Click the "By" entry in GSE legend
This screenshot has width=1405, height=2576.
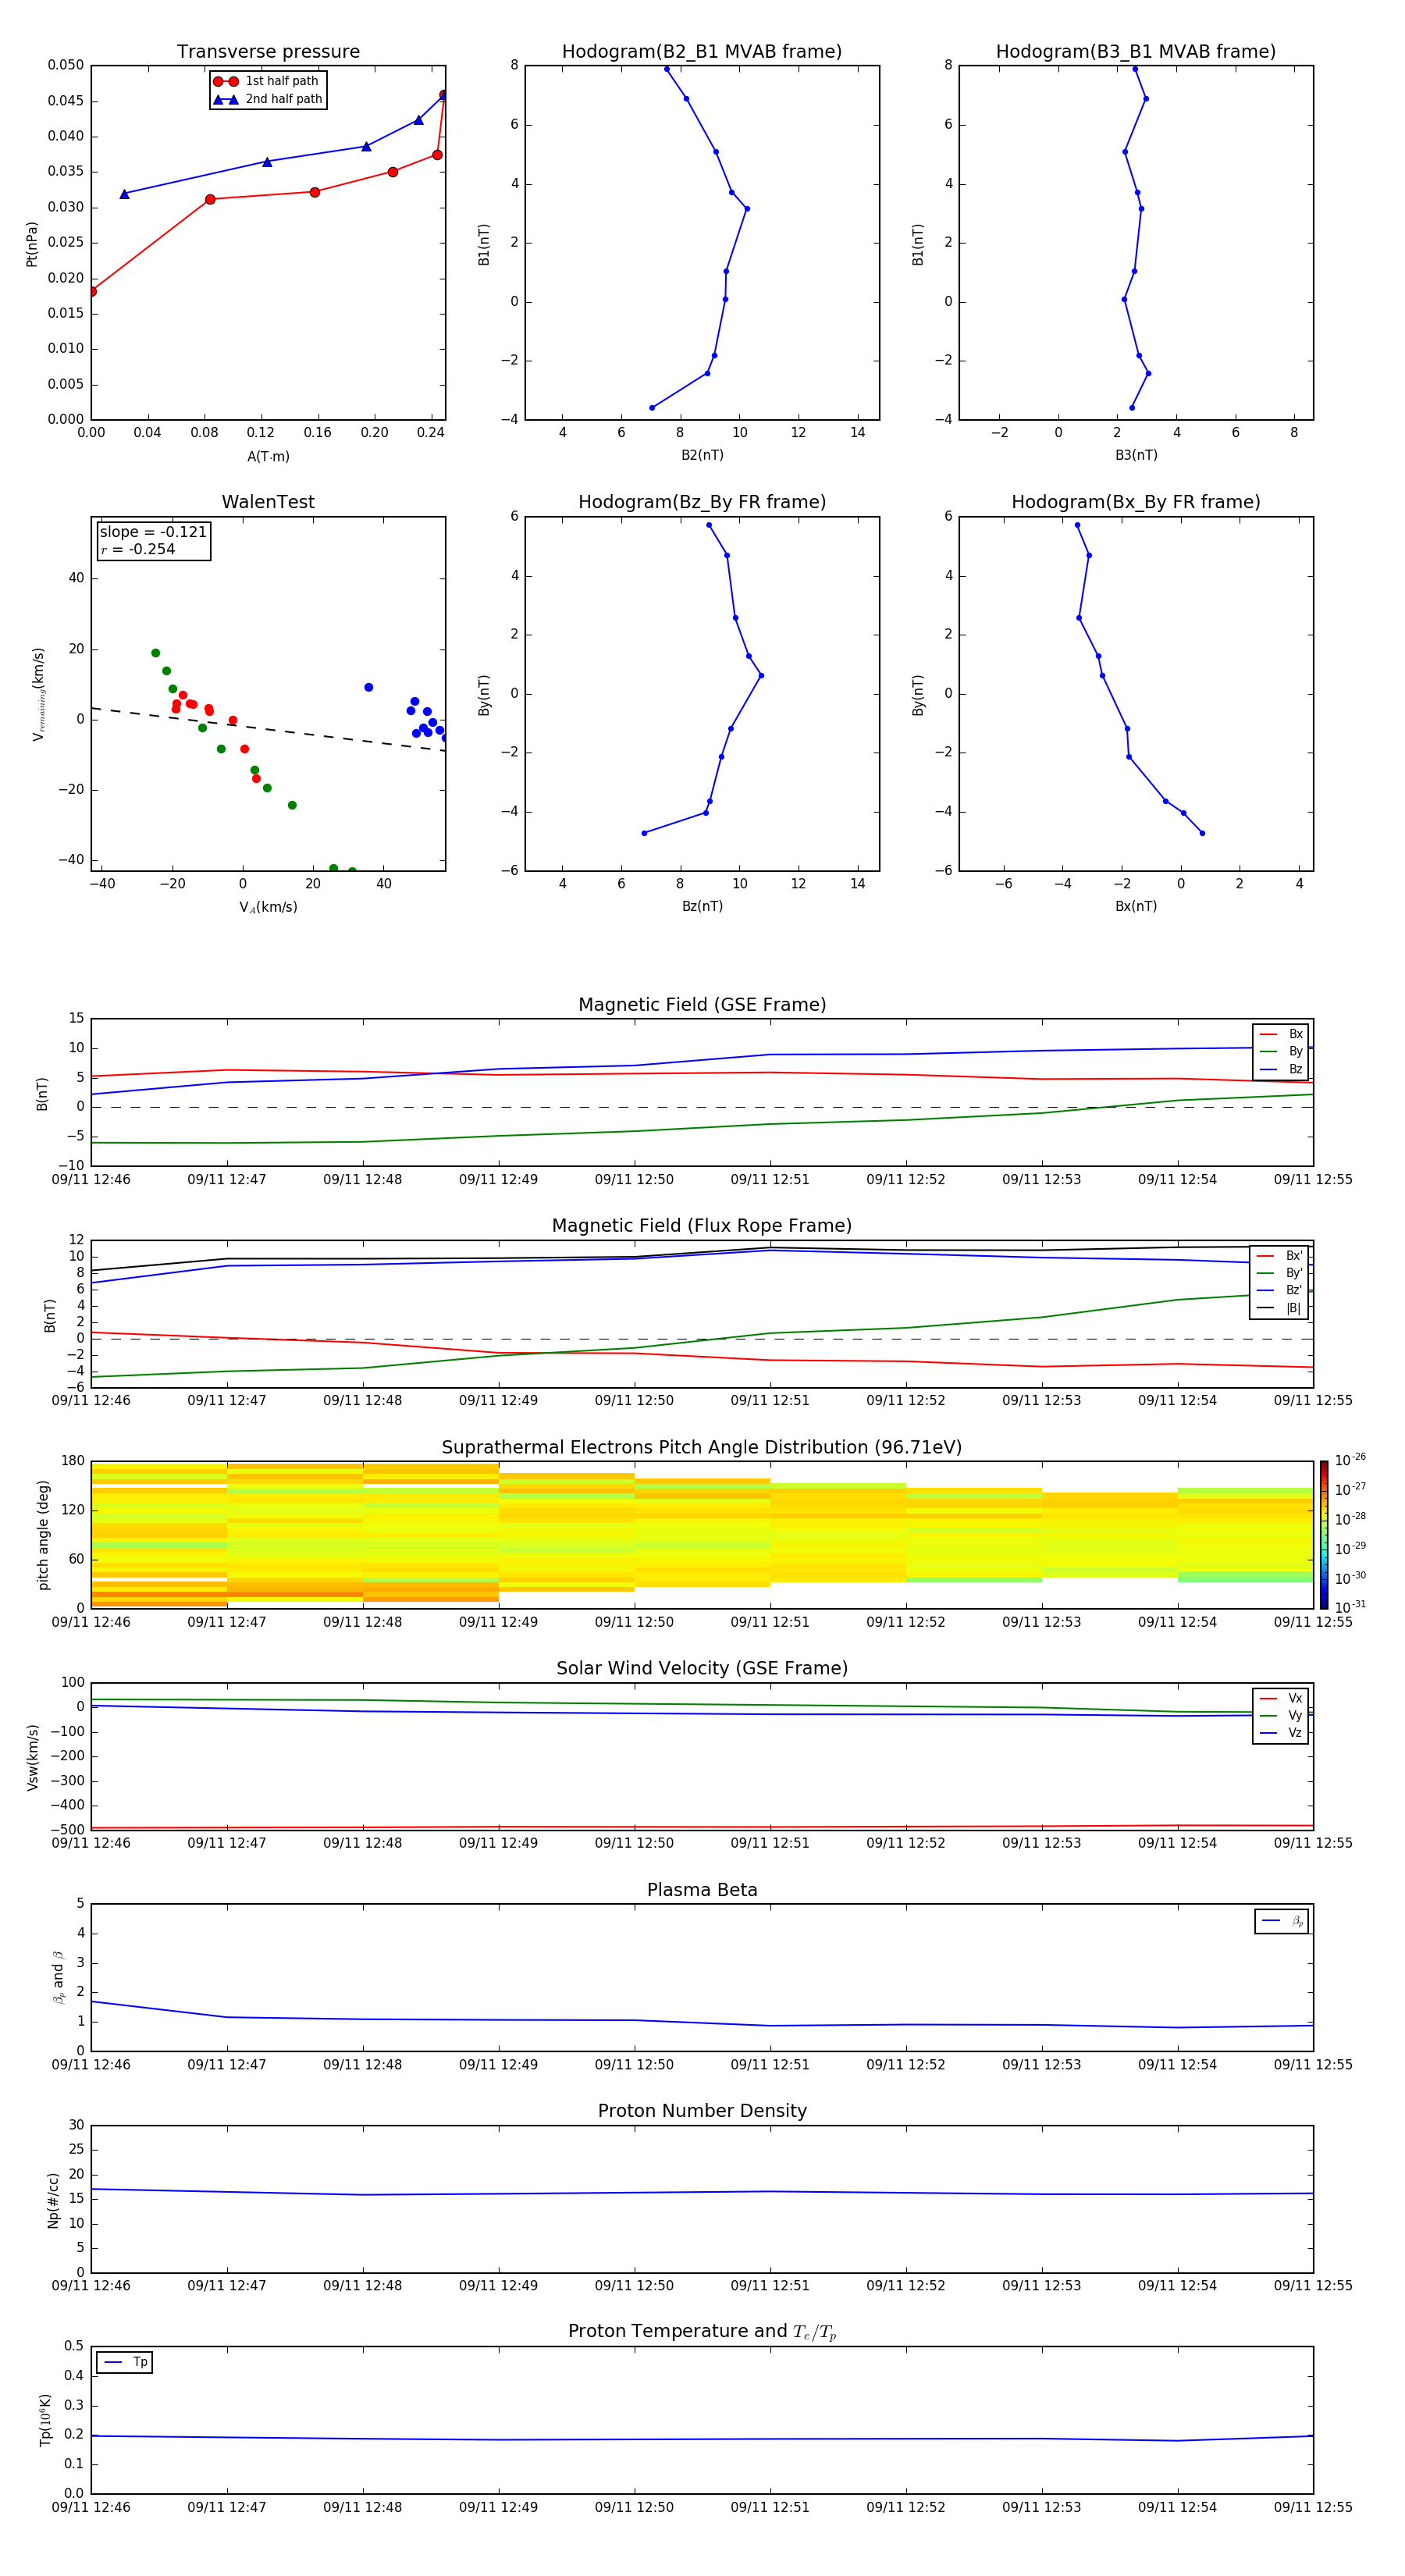click(x=1281, y=1052)
